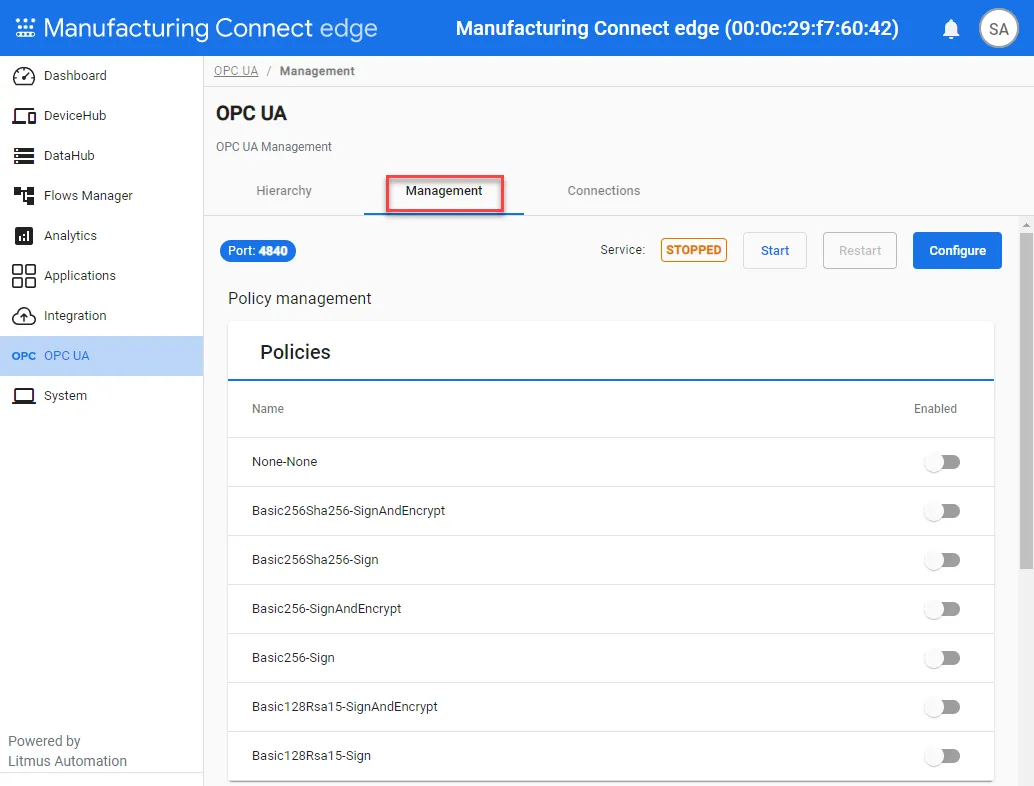Enable the Basic256Sha256-SignAndEncrypt policy
Screen dimensions: 1034x786
coord(942,511)
